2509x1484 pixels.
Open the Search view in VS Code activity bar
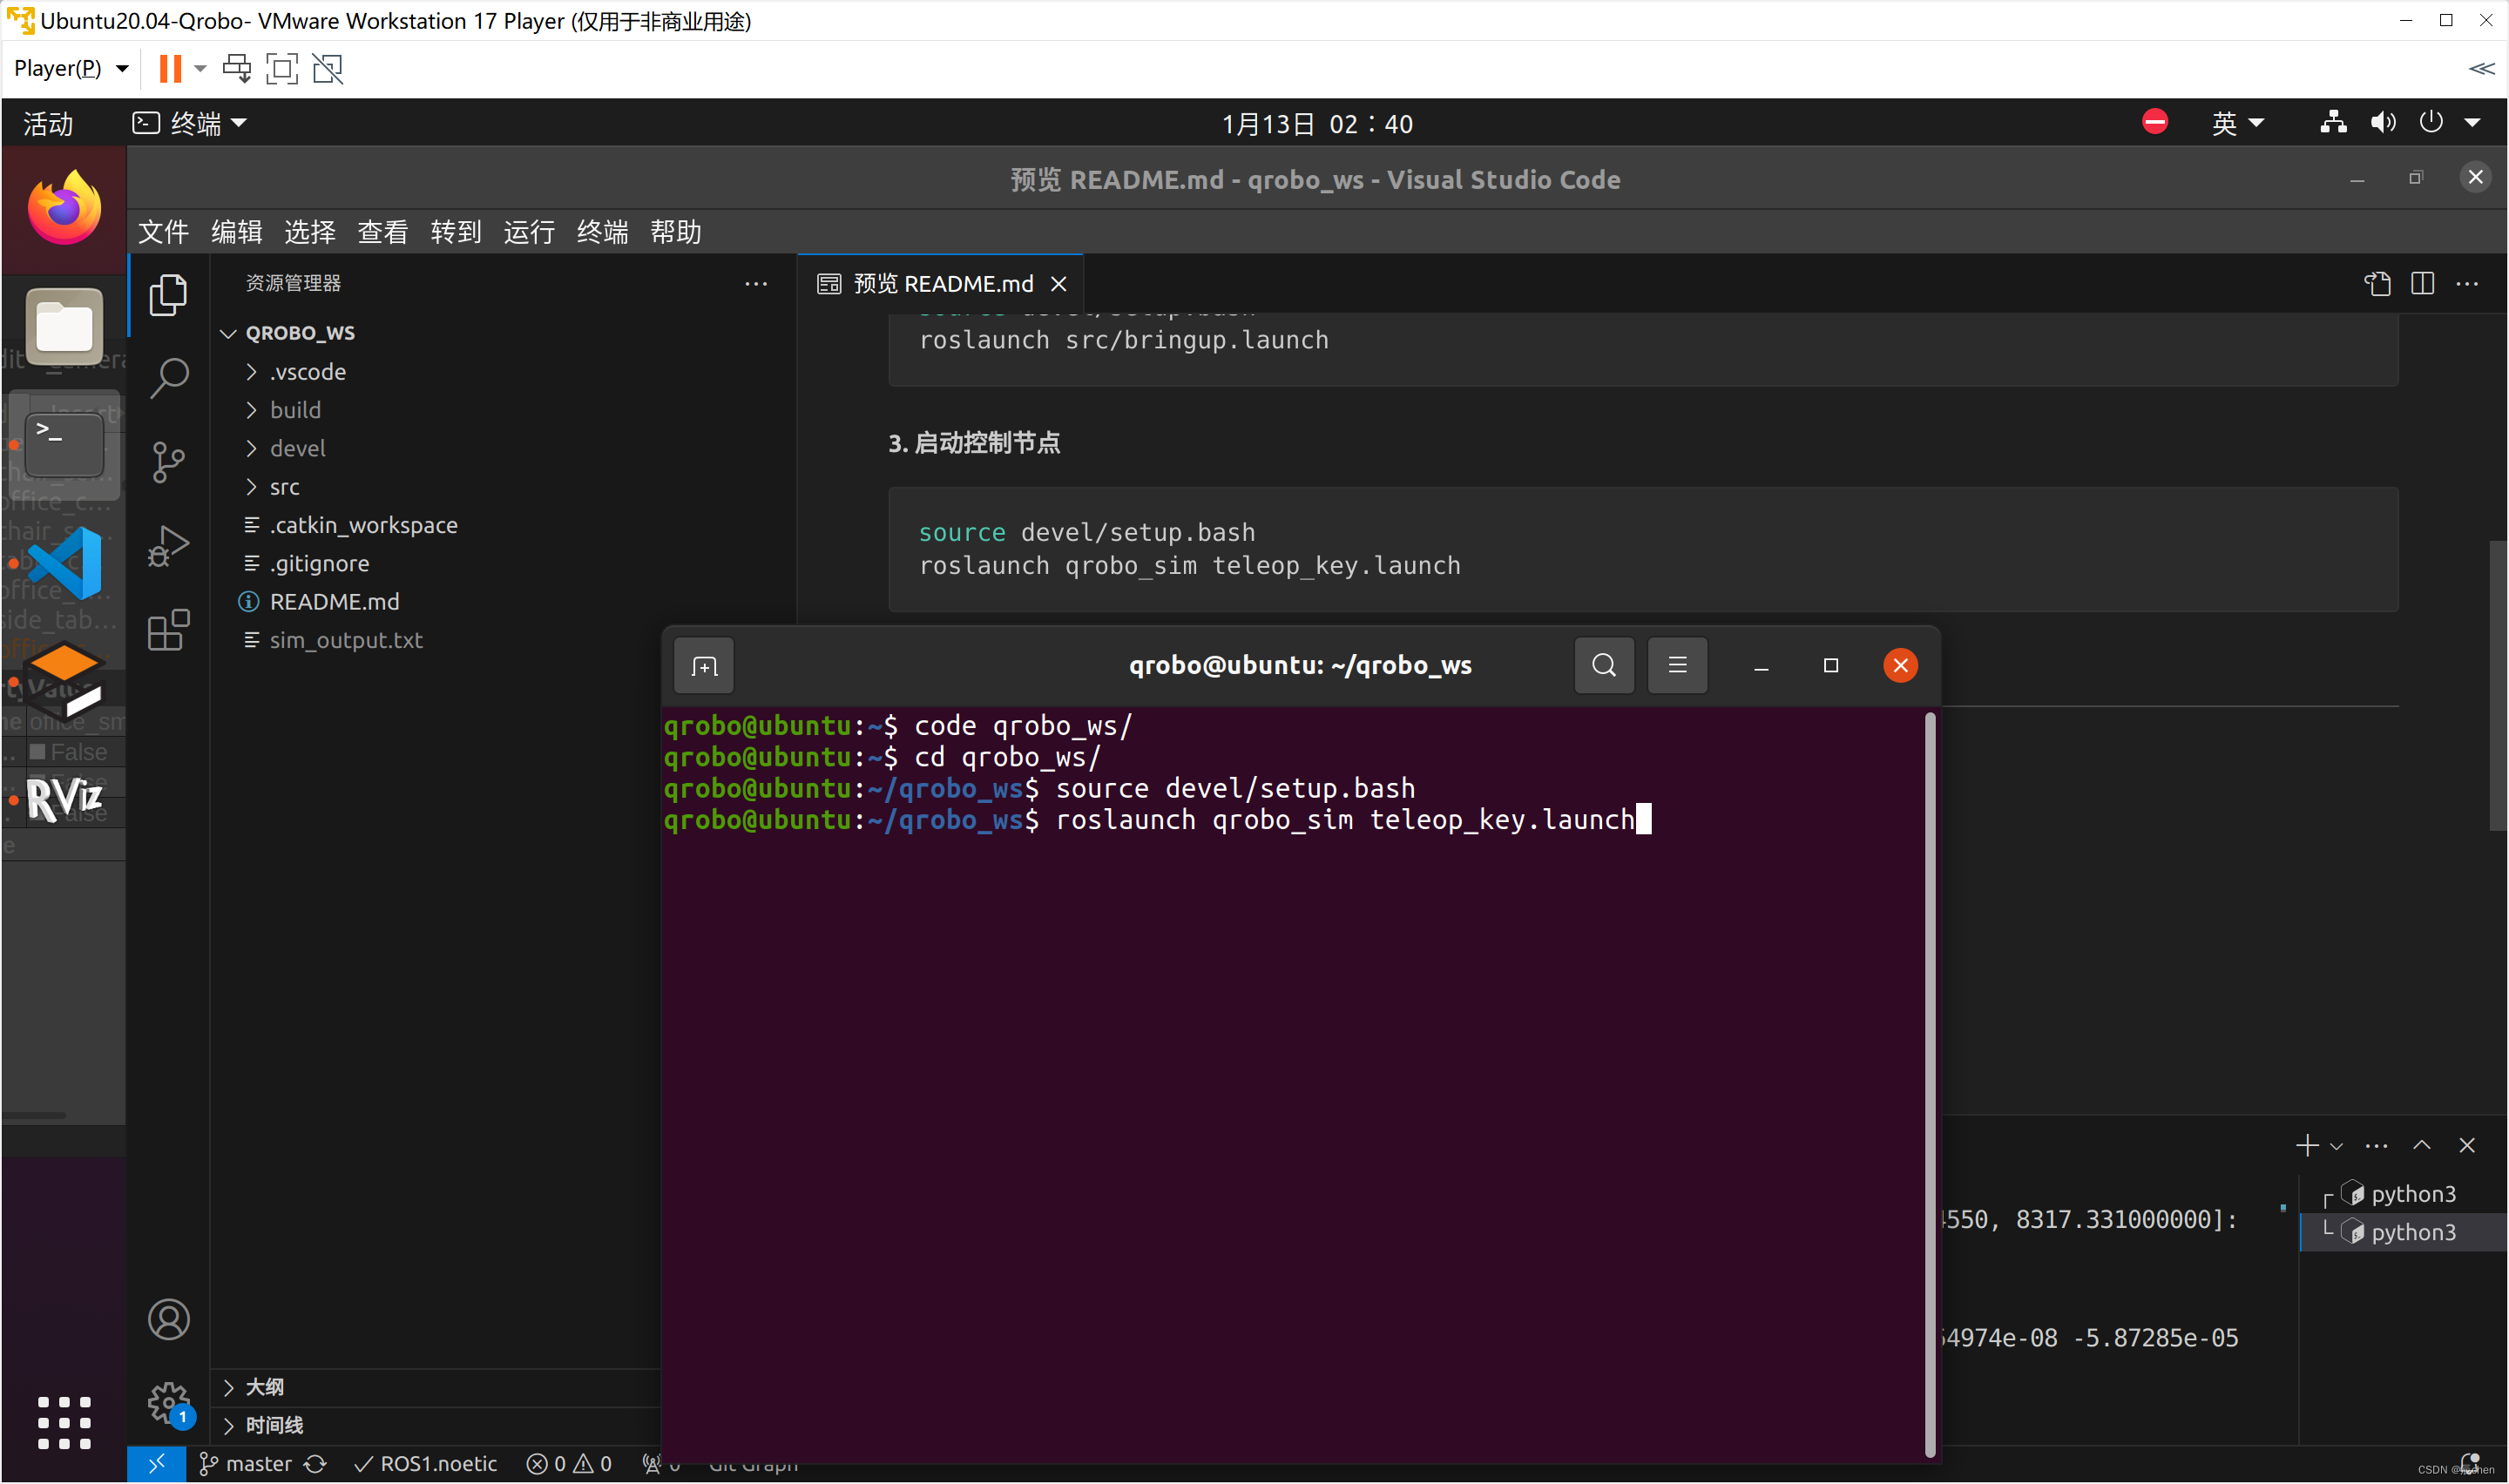168,379
